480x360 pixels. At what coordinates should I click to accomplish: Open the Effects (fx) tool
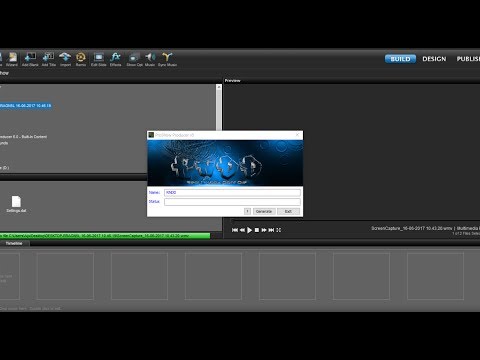coord(116,60)
